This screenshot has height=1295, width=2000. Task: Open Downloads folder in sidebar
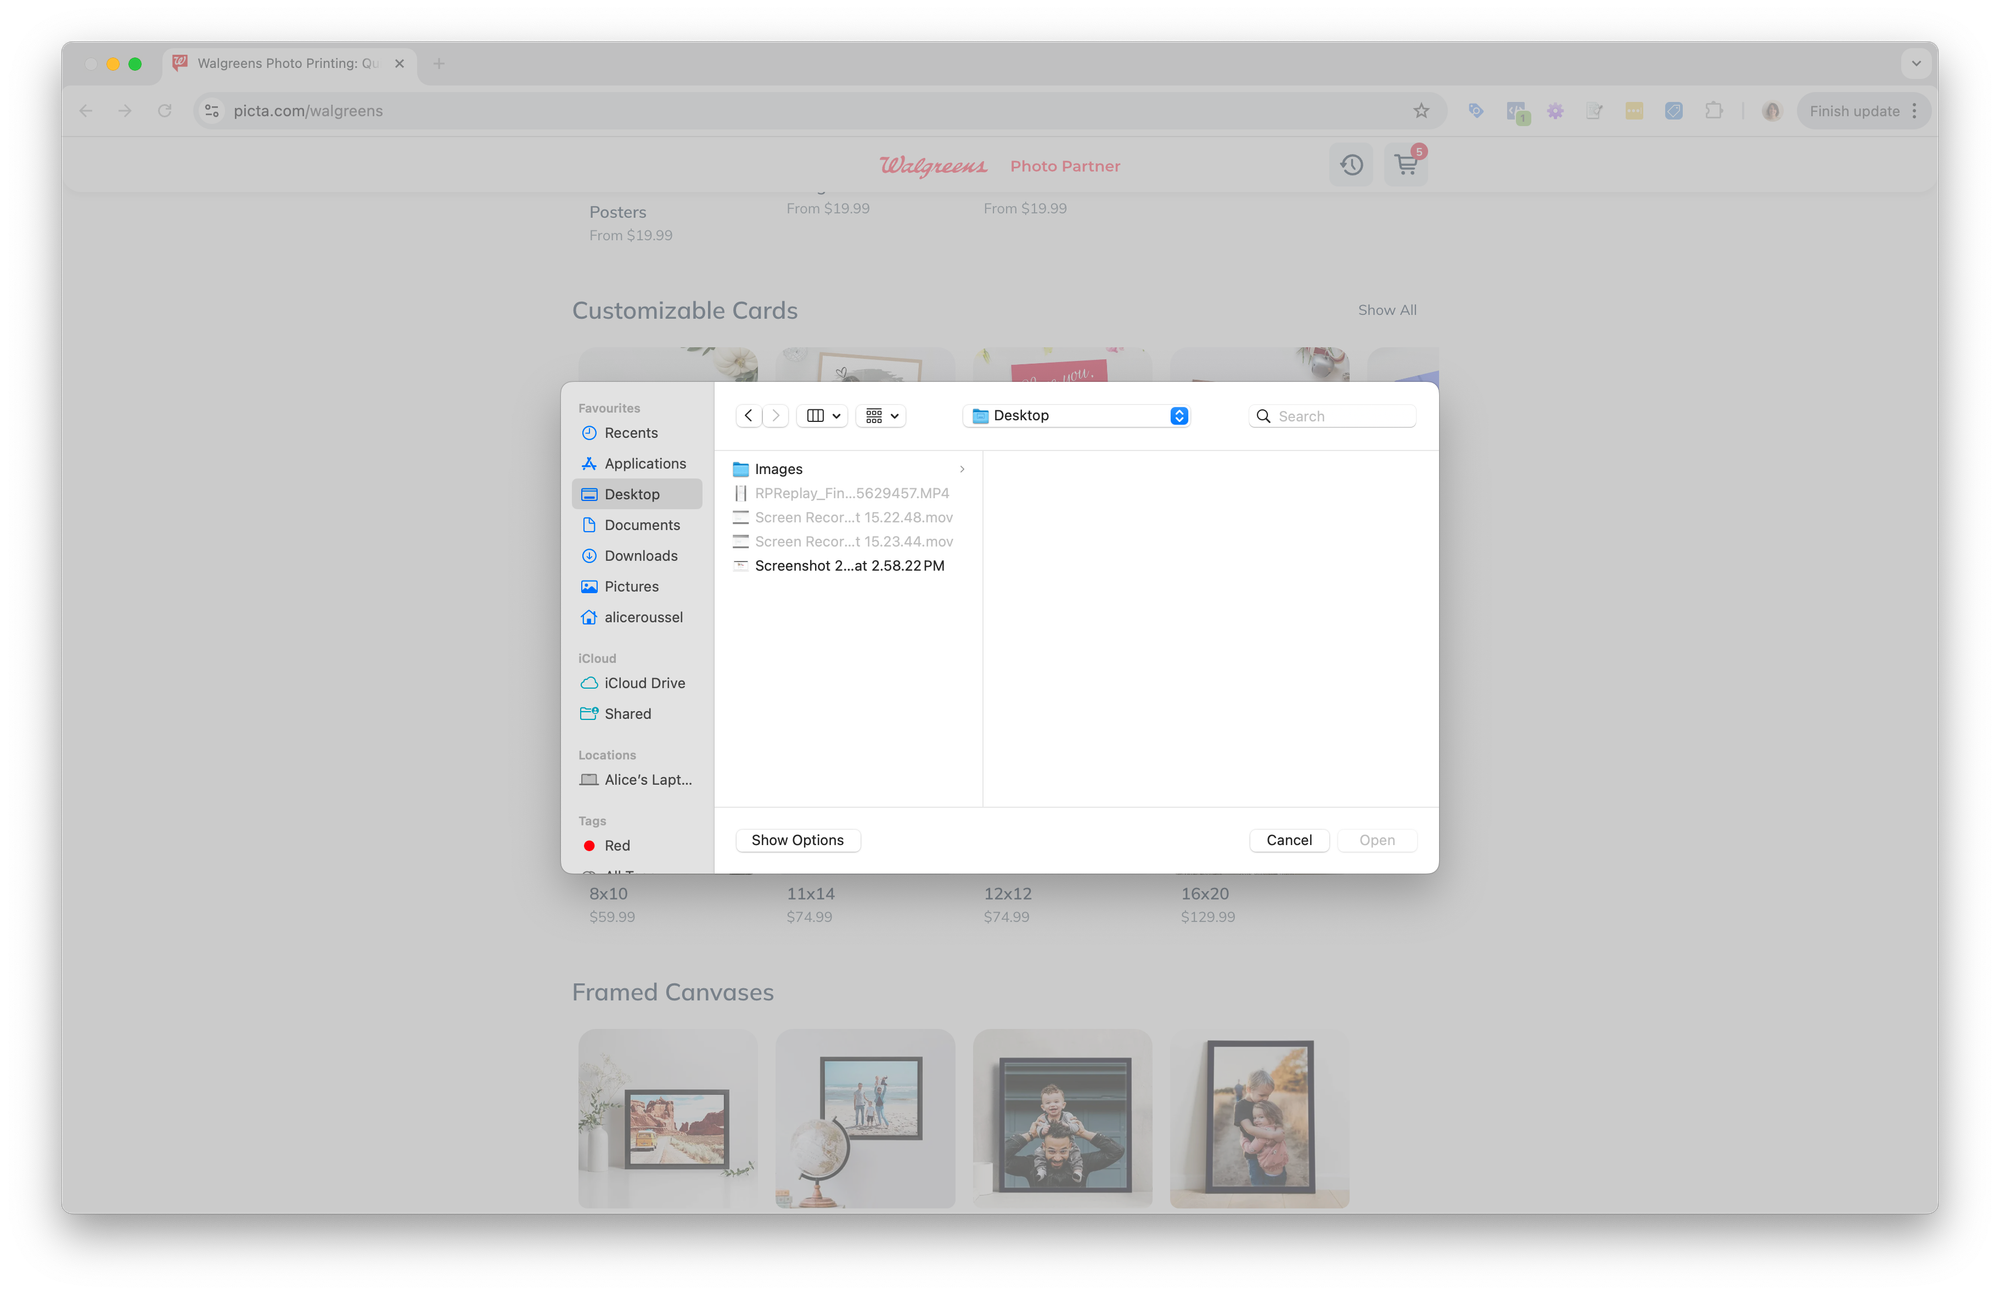641,556
